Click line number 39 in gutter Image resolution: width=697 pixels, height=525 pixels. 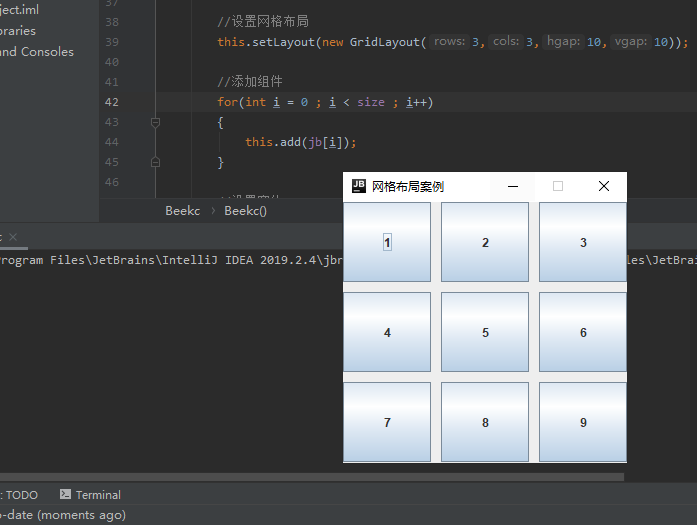pyautogui.click(x=112, y=42)
